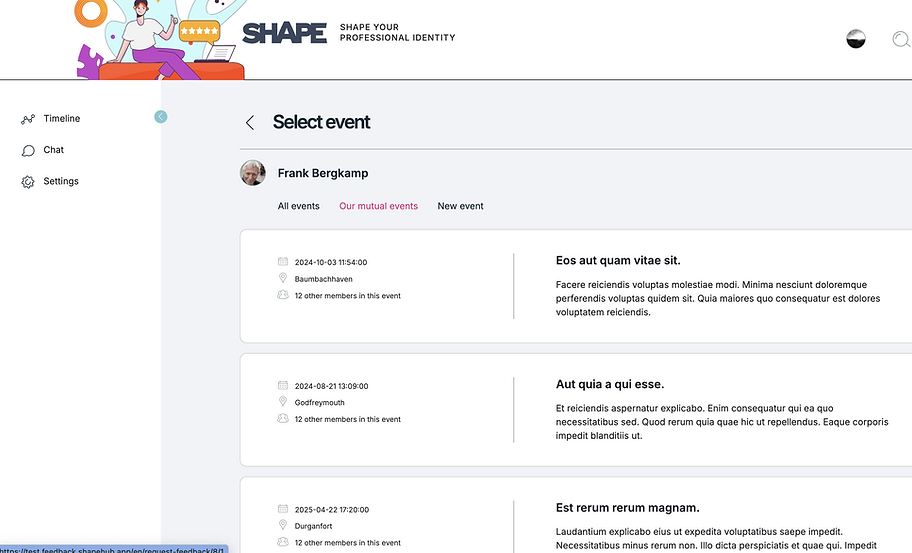Viewport: 912px width, 553px height.
Task: Click the Timeline icon in sidebar
Action: point(28,119)
